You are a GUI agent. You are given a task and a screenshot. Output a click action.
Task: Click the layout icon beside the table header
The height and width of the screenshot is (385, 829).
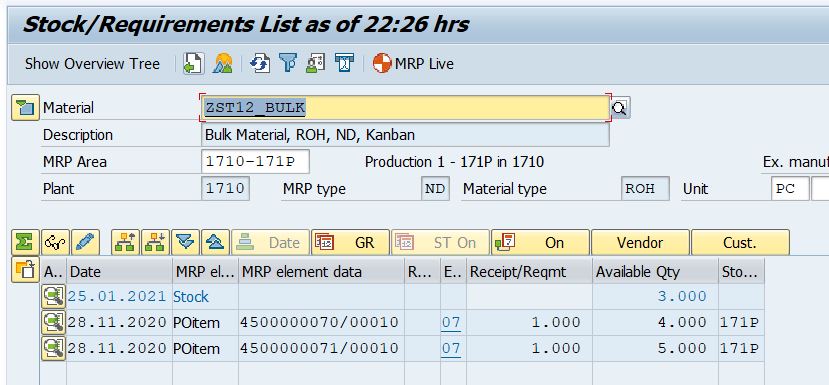[x=25, y=270]
